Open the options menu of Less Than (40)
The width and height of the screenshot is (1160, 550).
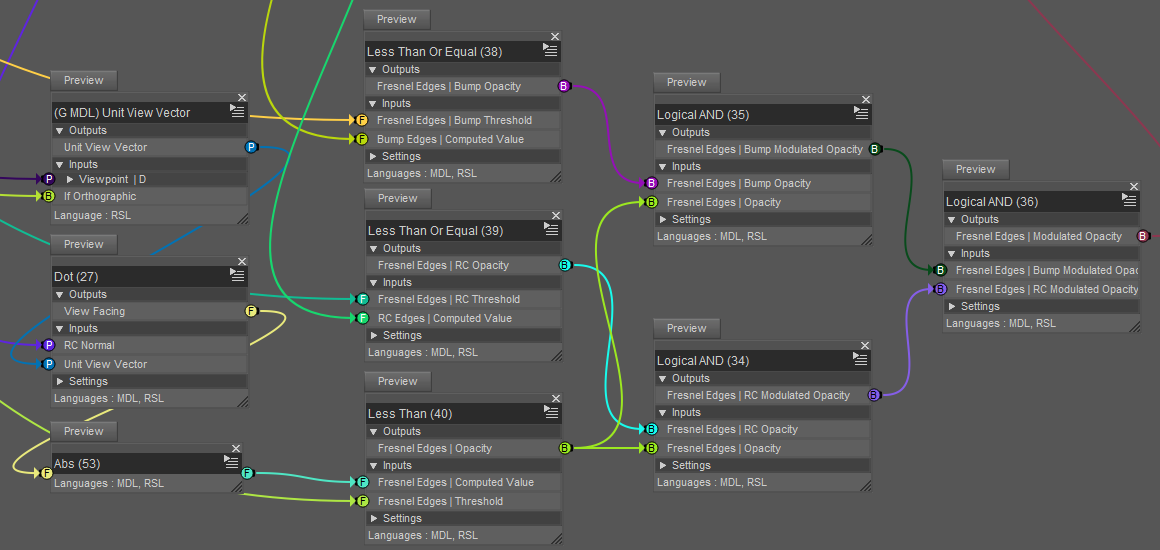(x=552, y=412)
